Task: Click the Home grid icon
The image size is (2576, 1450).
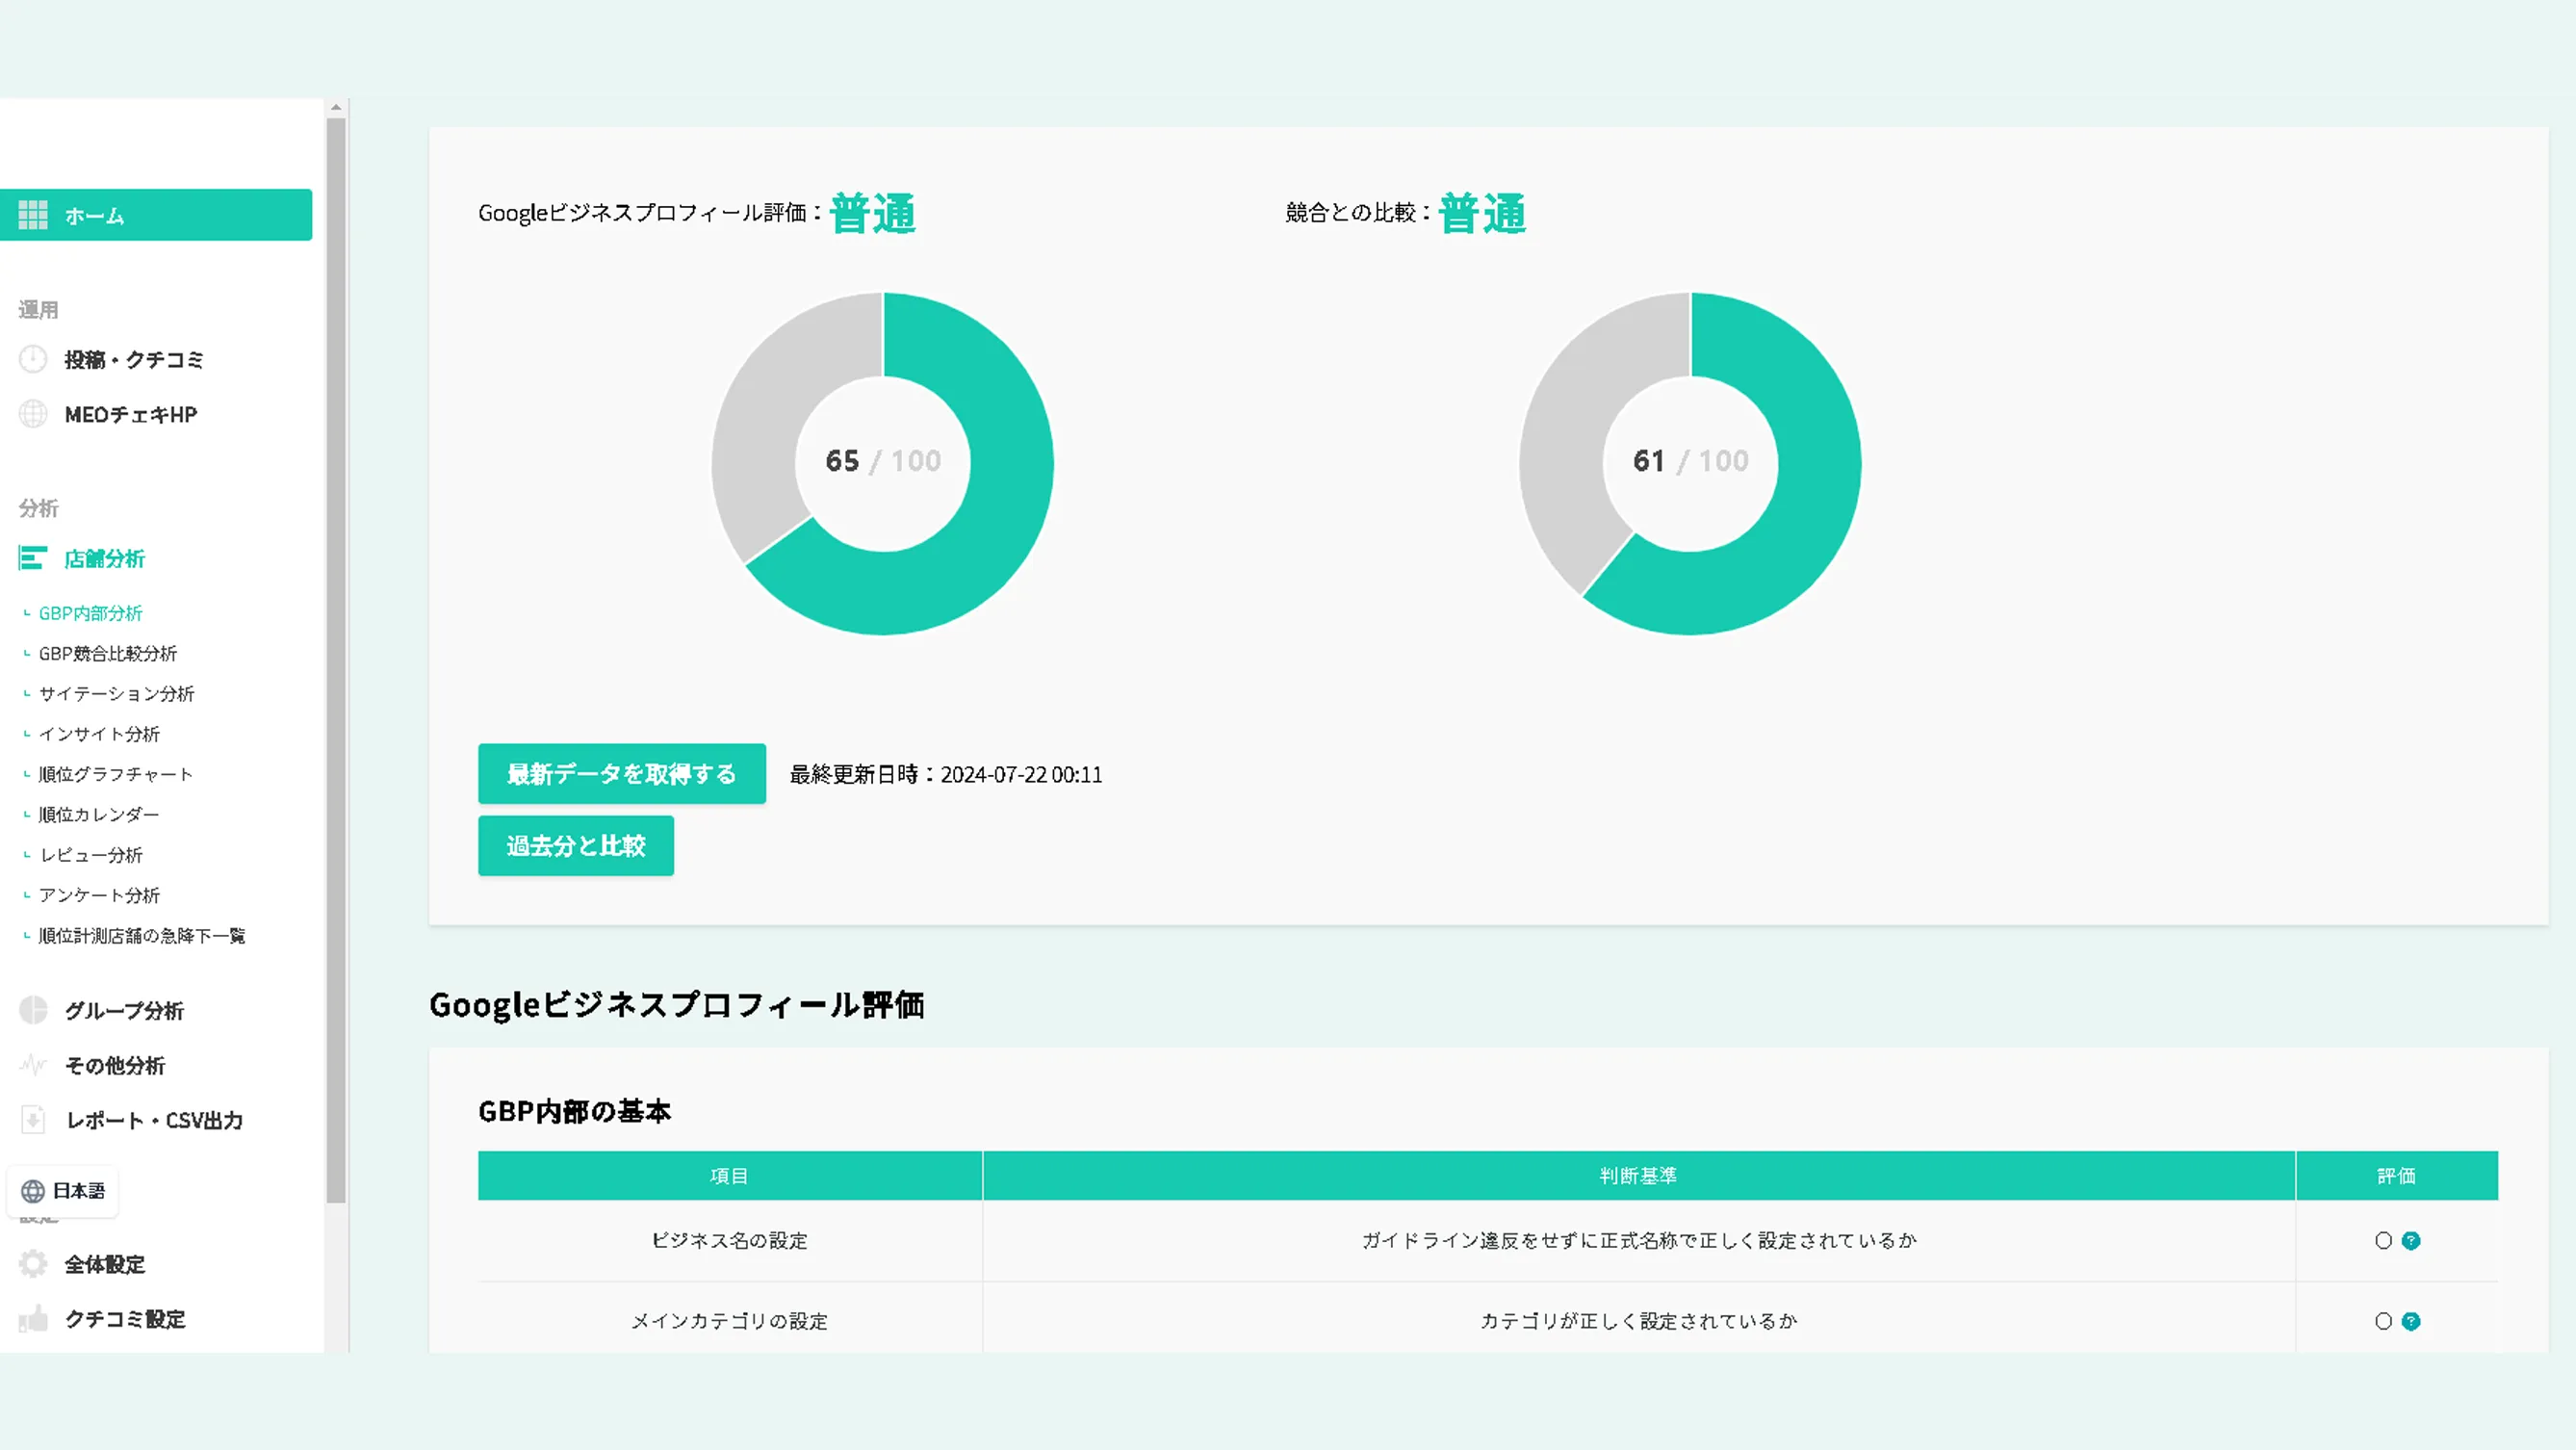Action: pyautogui.click(x=33, y=215)
